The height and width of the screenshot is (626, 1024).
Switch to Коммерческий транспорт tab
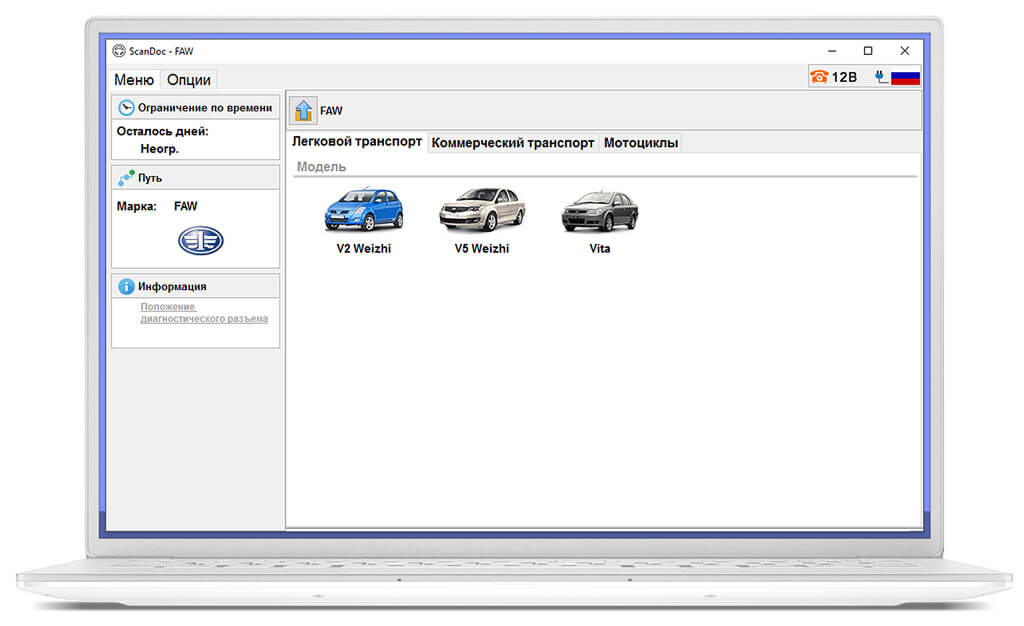coord(513,143)
